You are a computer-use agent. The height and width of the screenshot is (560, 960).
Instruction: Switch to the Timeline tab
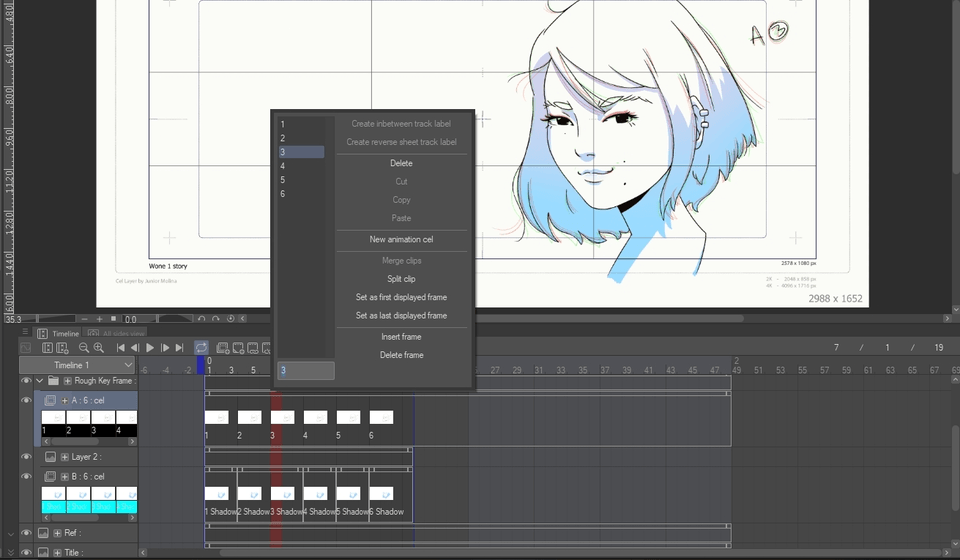tap(59, 334)
